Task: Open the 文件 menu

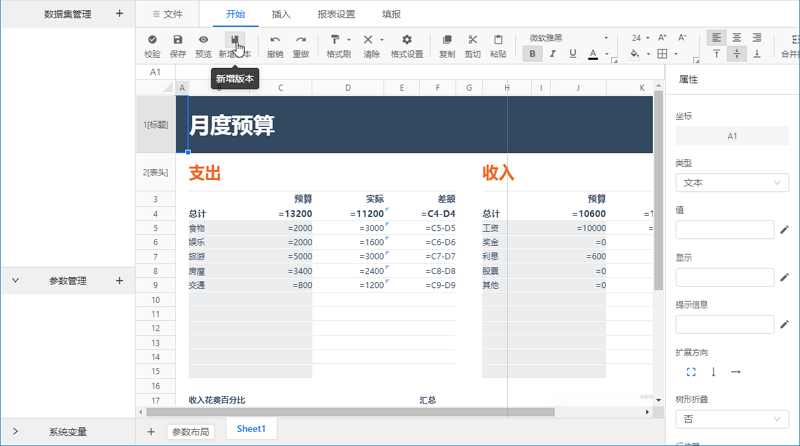Action: [x=167, y=14]
